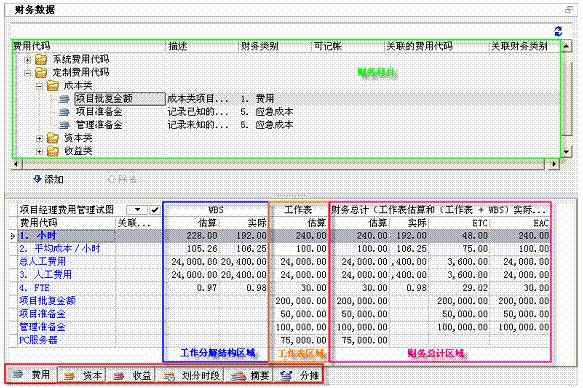Click the 系统费用代码 folder icon
Screen dimensions: 583x388
[41, 59]
